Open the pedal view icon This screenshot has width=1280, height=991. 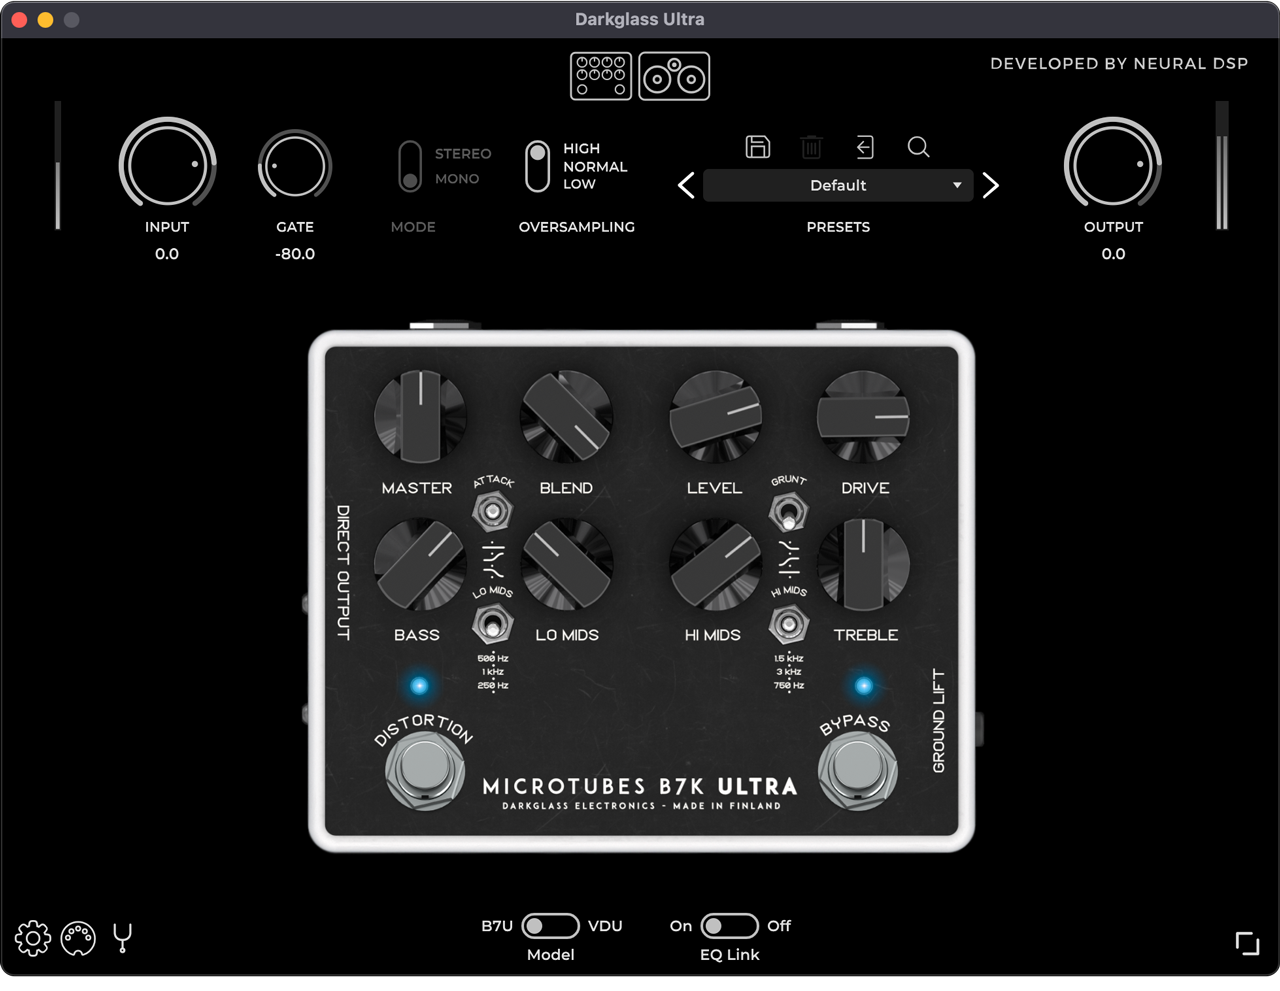[x=601, y=76]
